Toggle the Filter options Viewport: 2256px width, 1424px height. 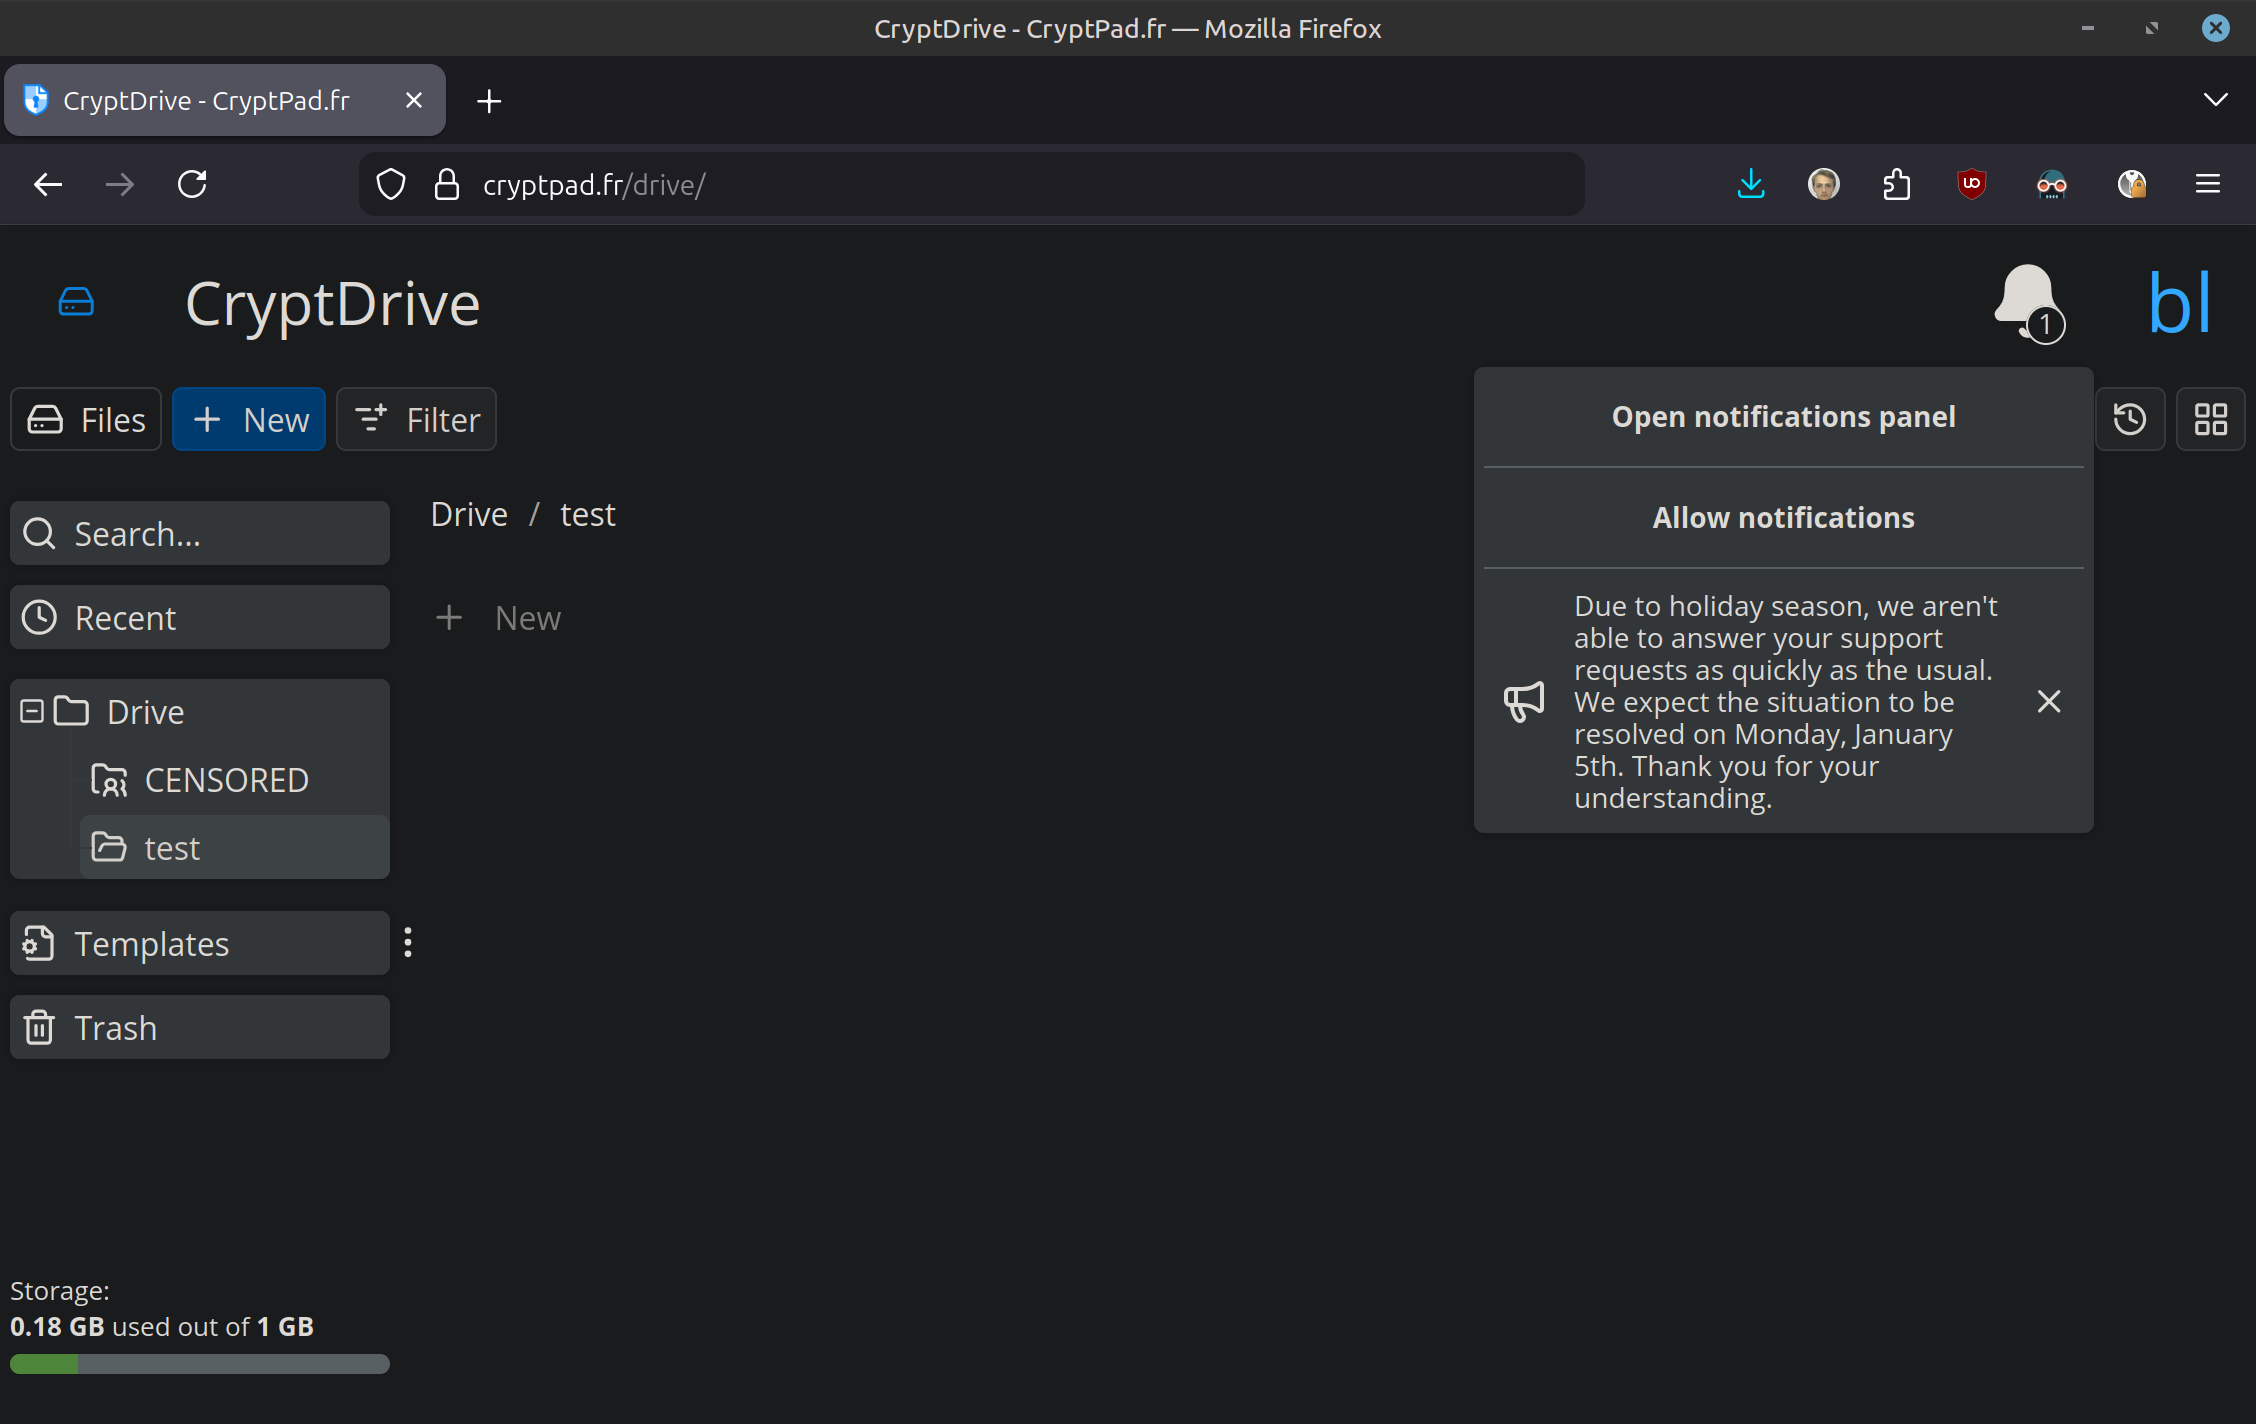tap(416, 419)
